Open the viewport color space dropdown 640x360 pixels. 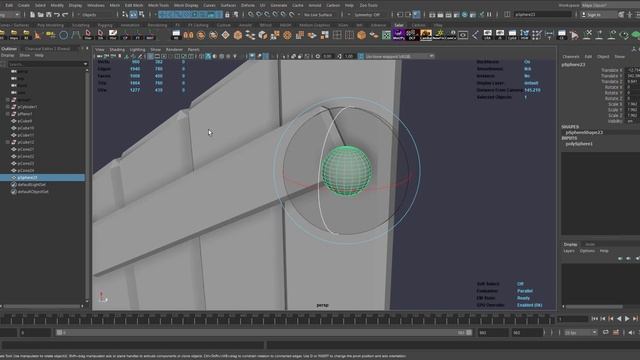point(400,56)
